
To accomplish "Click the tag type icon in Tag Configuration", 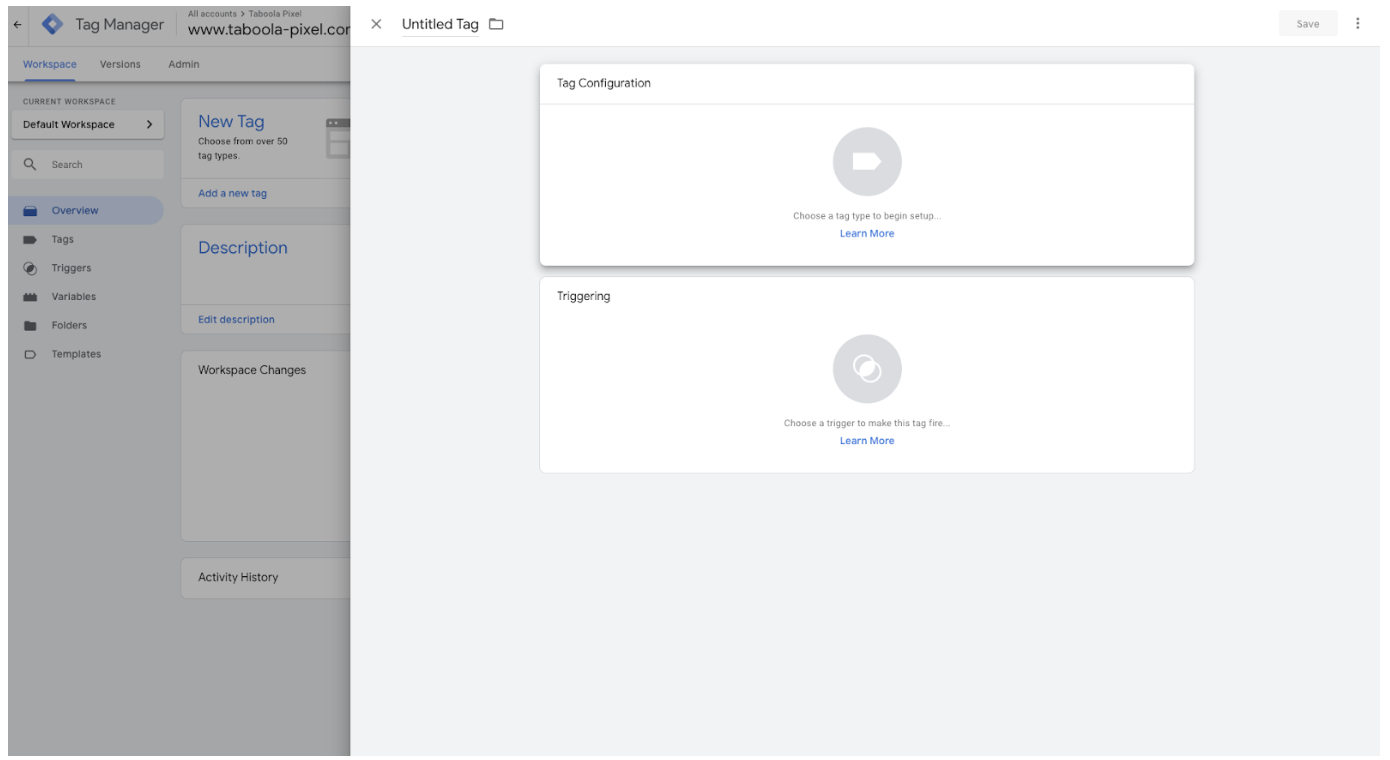I will [867, 161].
